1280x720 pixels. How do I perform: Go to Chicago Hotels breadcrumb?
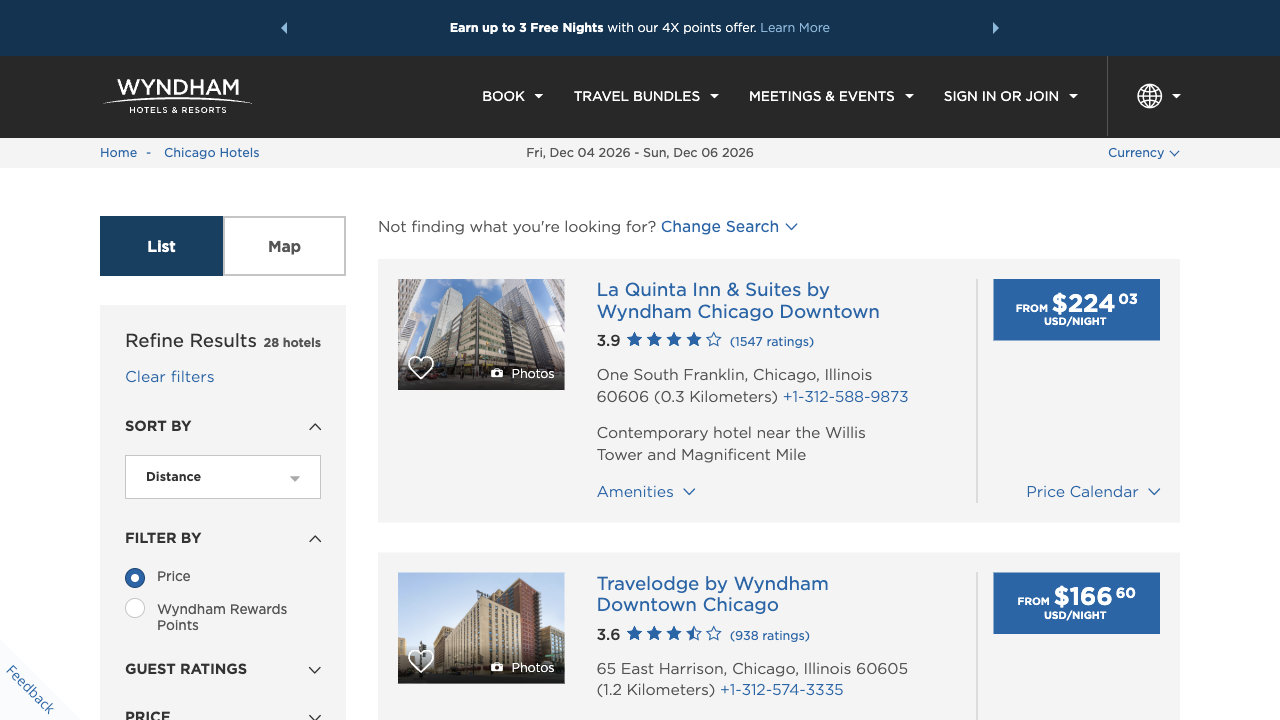[x=212, y=153]
